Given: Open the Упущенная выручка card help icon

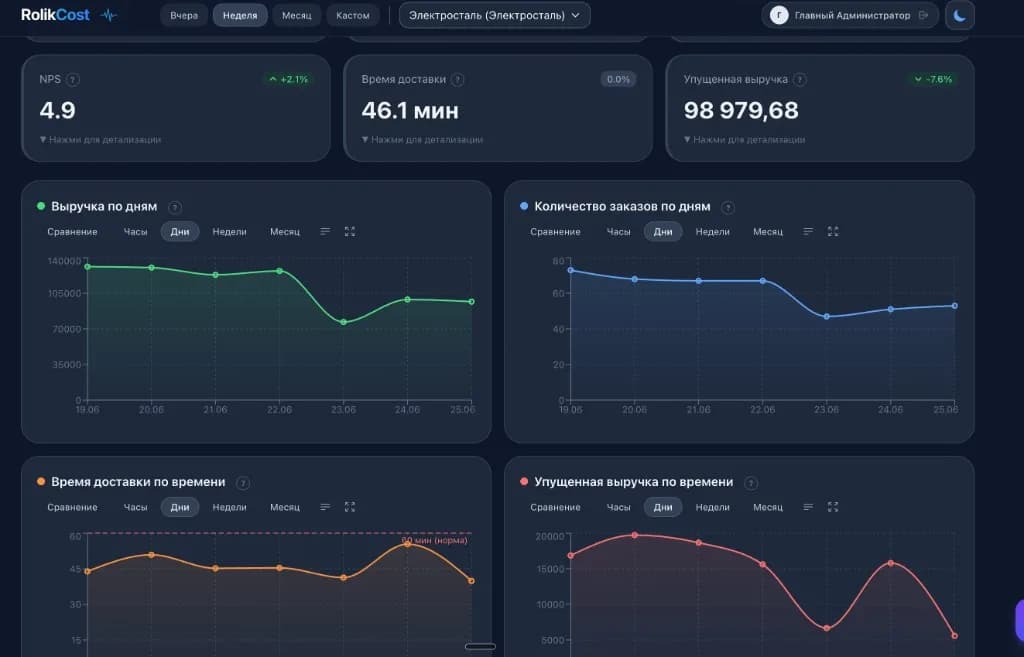Looking at the screenshot, I should (x=799, y=80).
